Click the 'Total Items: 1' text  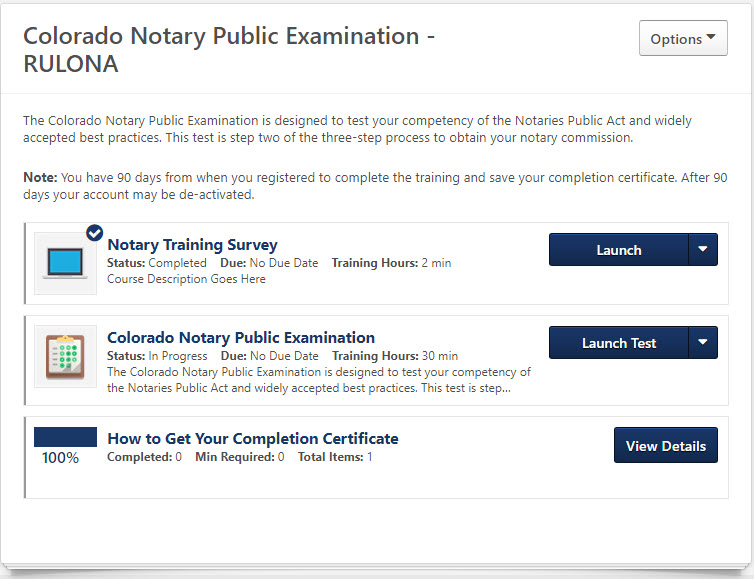335,457
